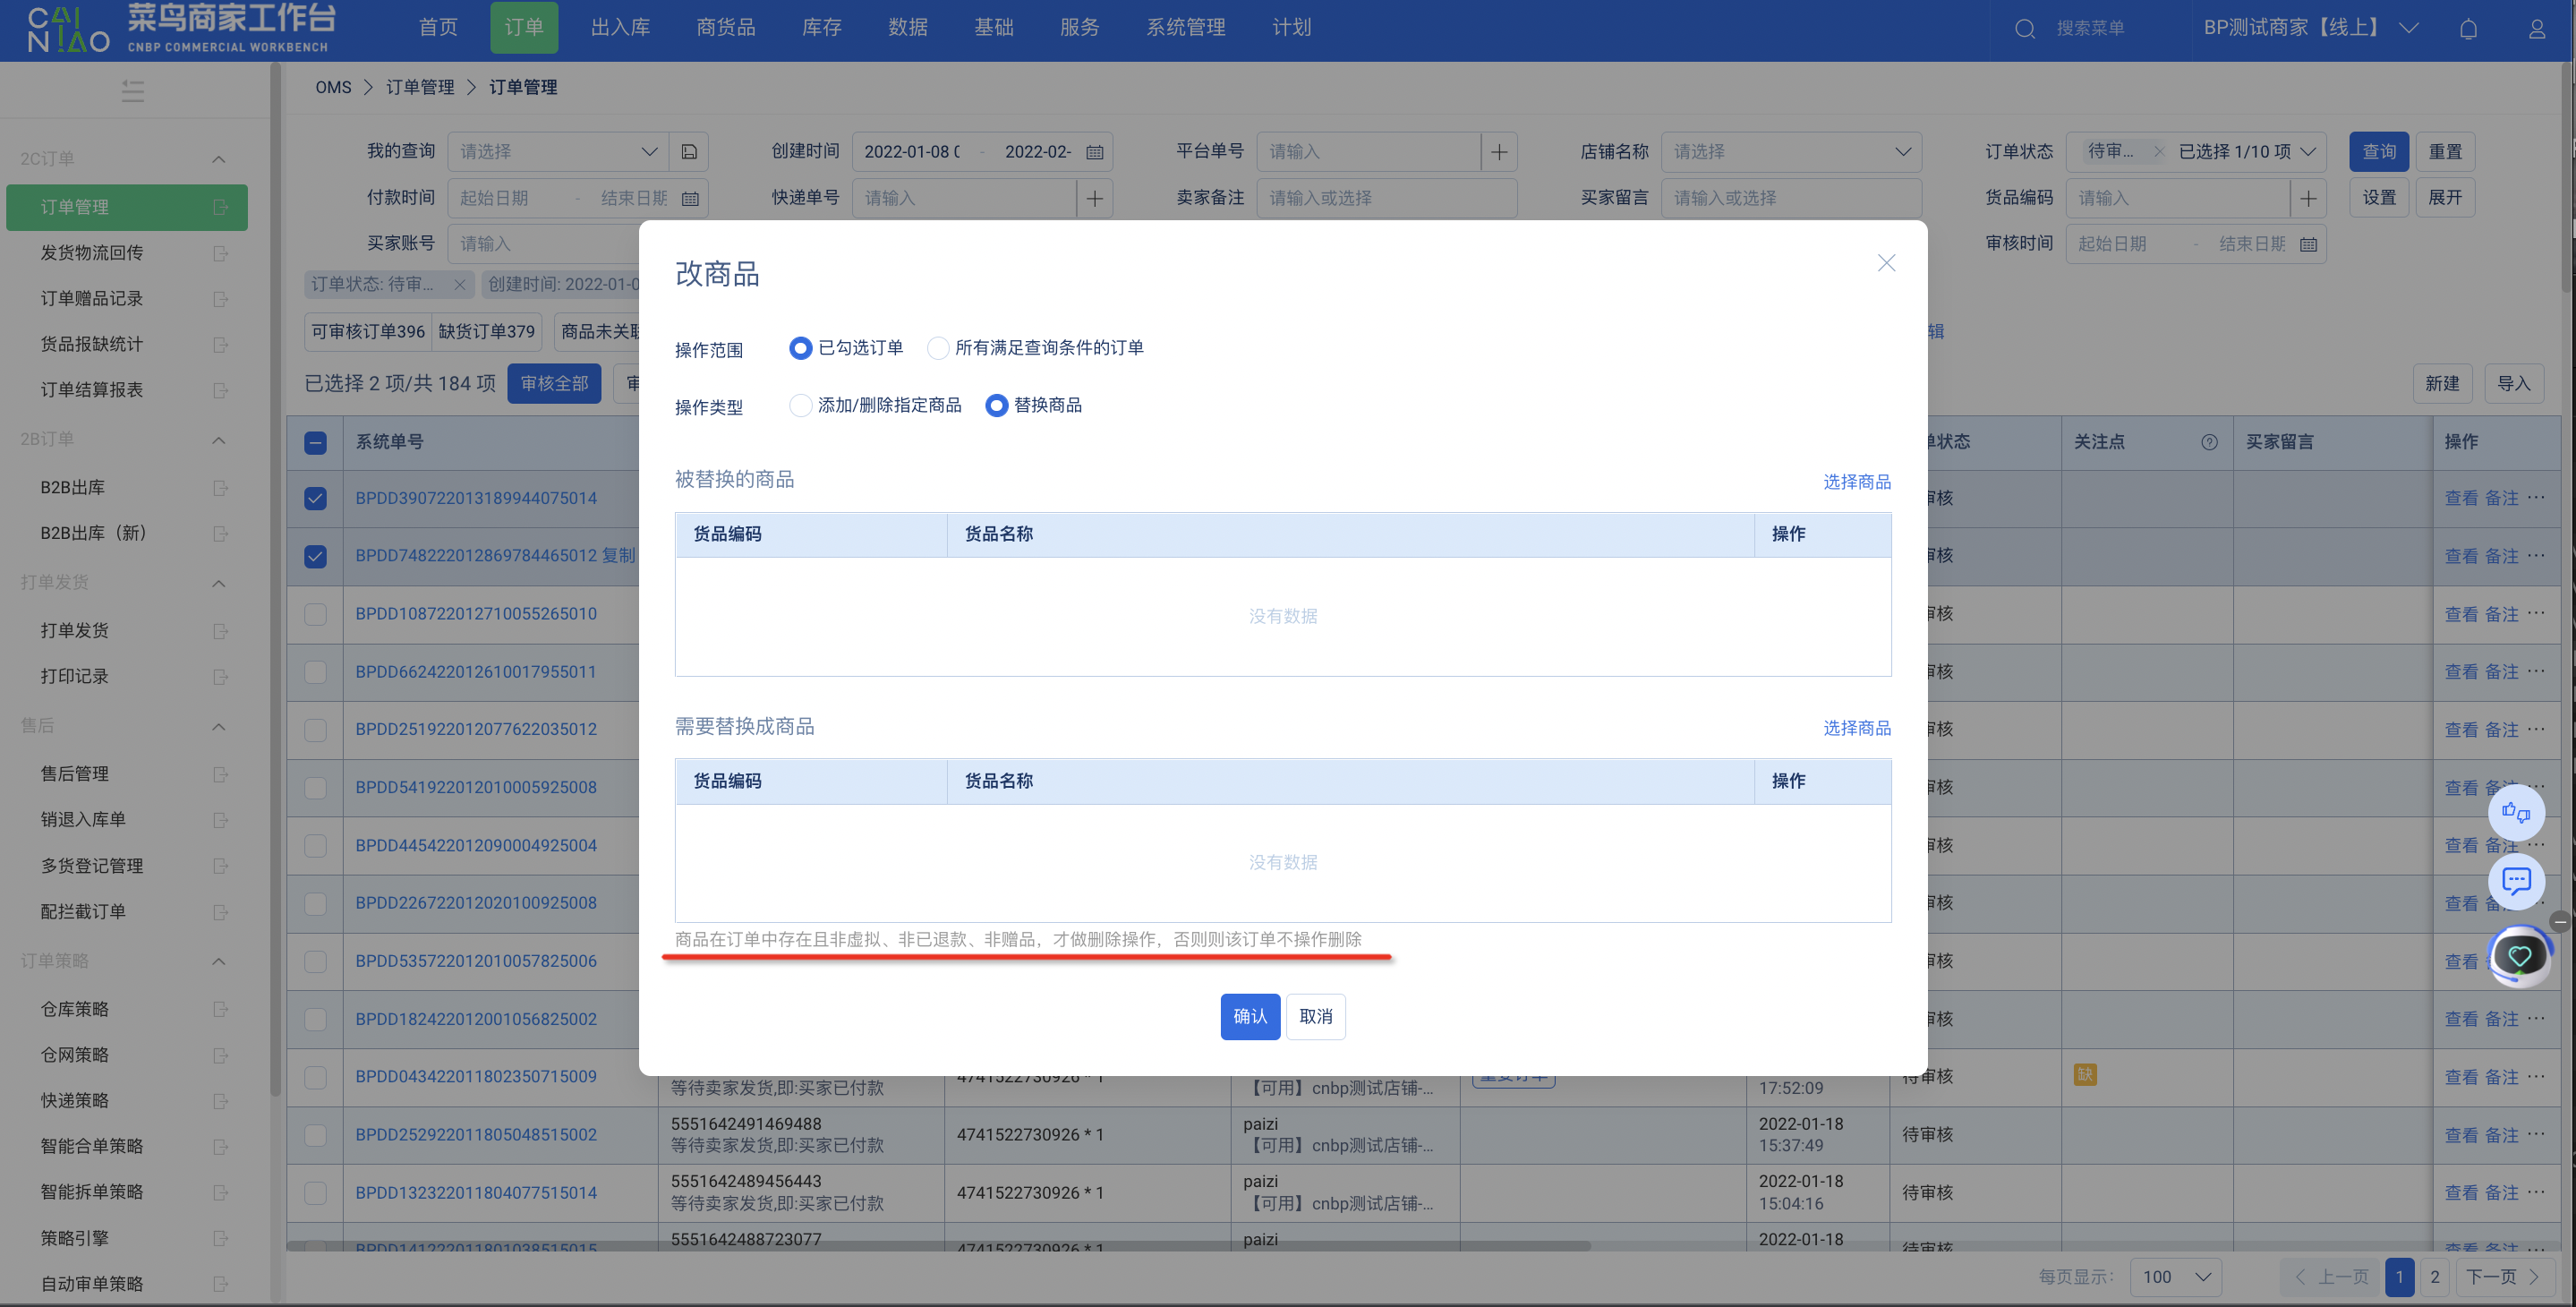Click in the 搜索菜单 search box
This screenshot has height=1307, width=2576.
coord(2089,28)
